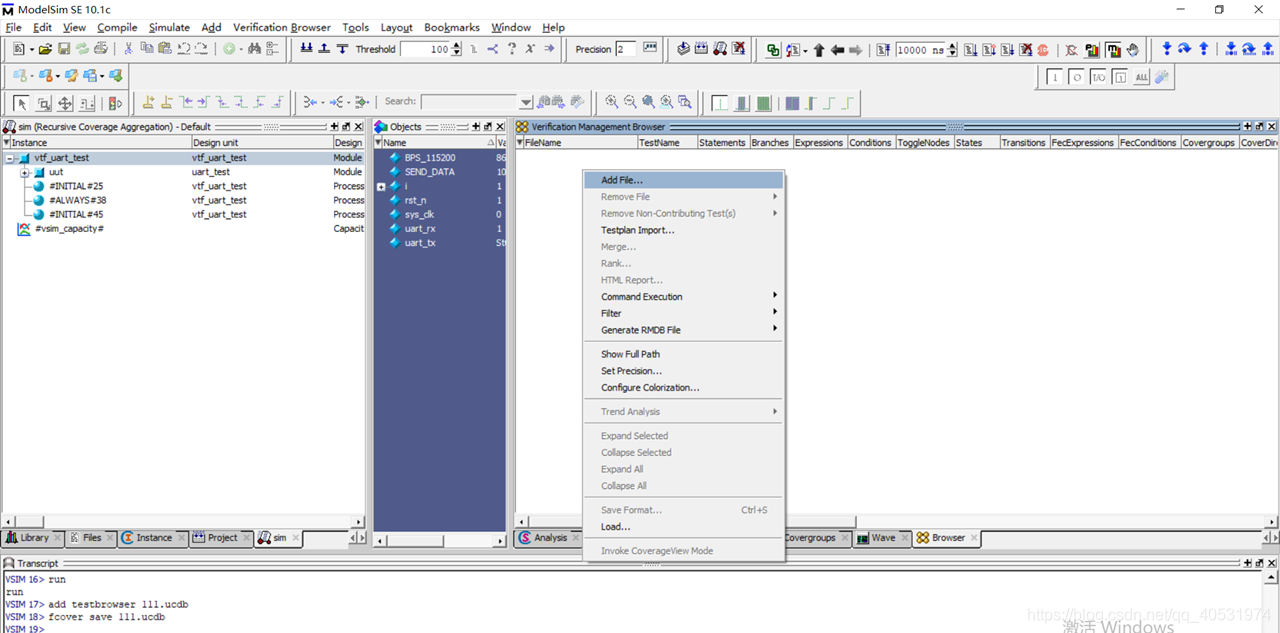
Task: Open the Filter submenu in context menu
Action: (x=683, y=313)
